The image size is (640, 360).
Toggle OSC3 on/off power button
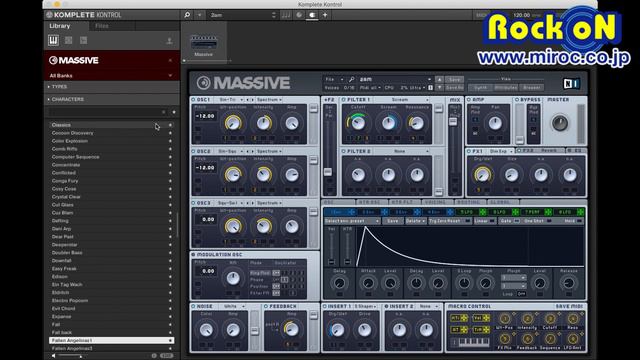click(x=193, y=203)
